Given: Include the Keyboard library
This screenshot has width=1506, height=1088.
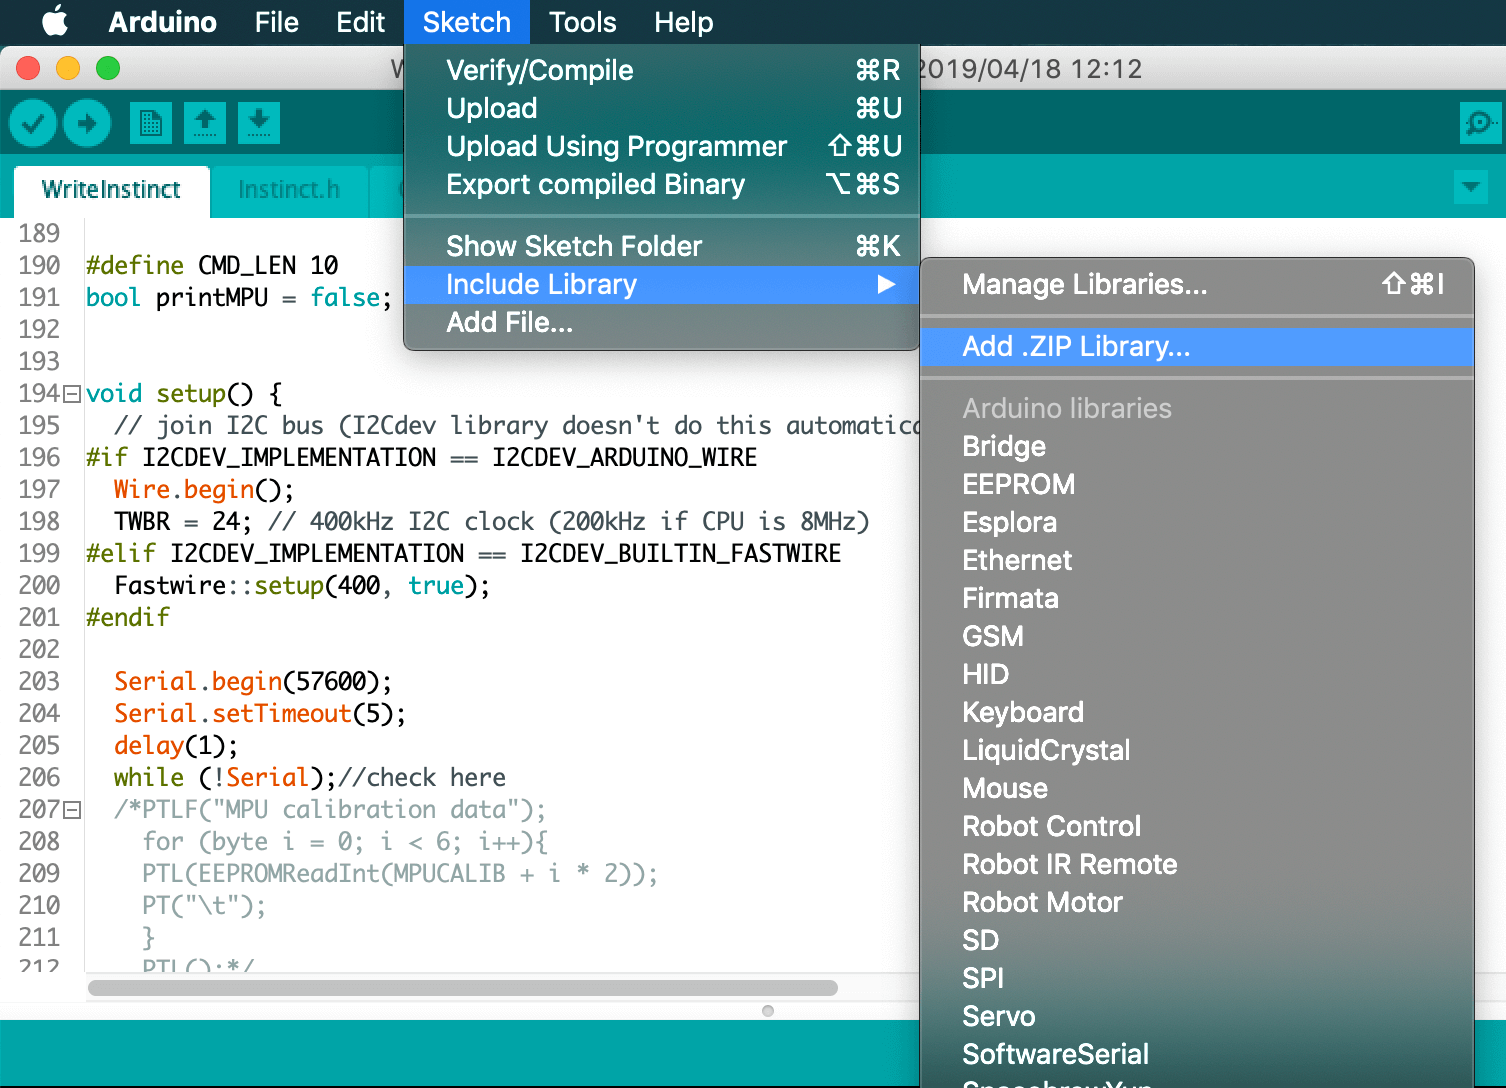Looking at the screenshot, I should (x=1197, y=712).
